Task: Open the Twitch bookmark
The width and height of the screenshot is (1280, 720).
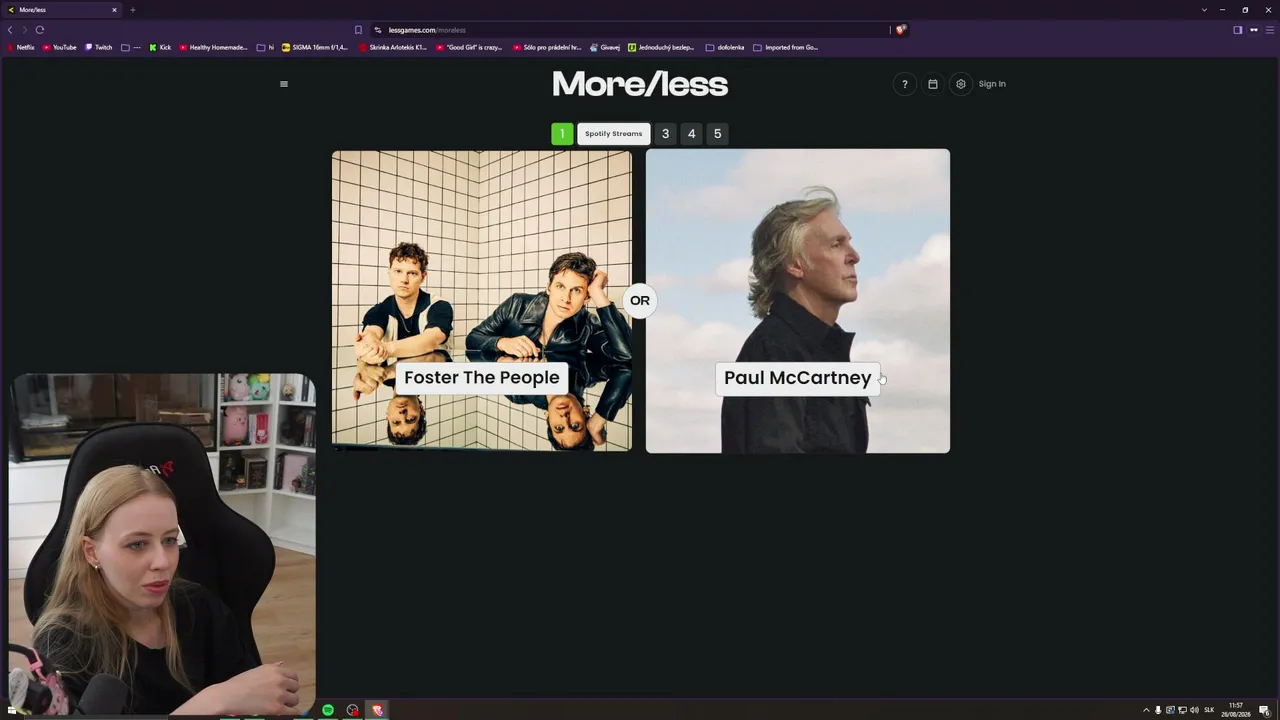Action: pos(99,47)
